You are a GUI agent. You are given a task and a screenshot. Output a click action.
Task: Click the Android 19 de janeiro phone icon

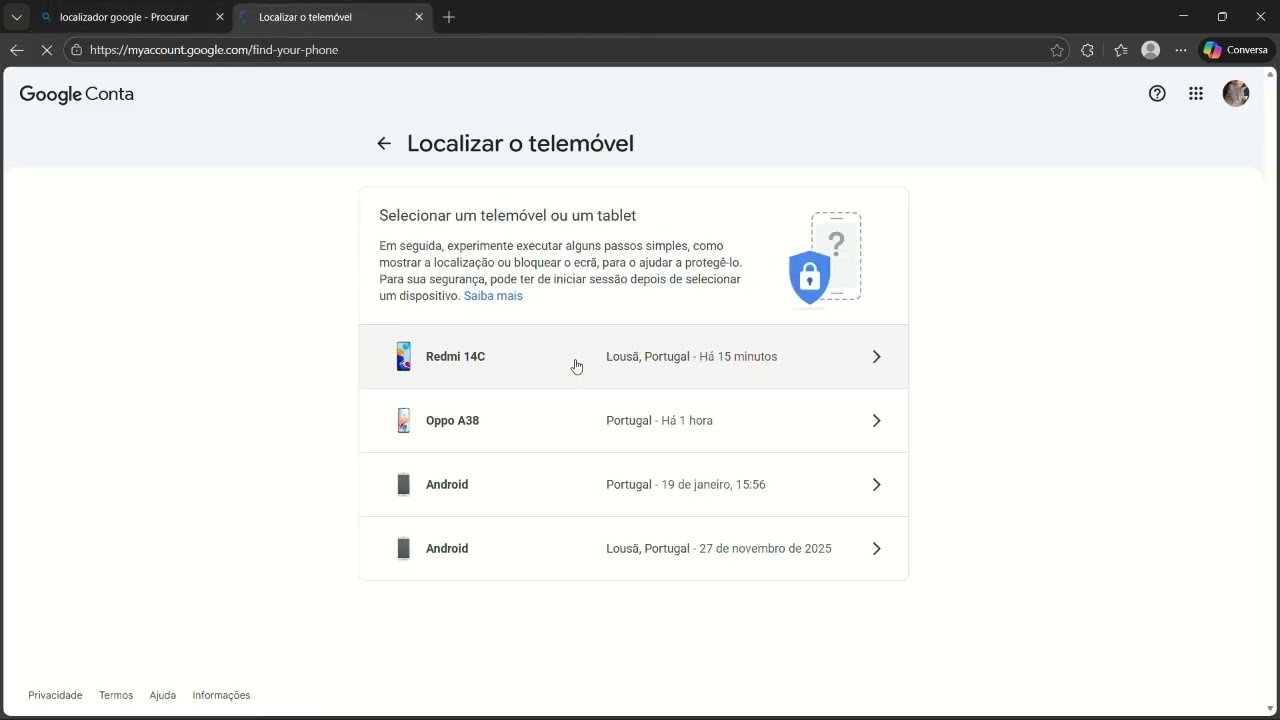coord(403,485)
